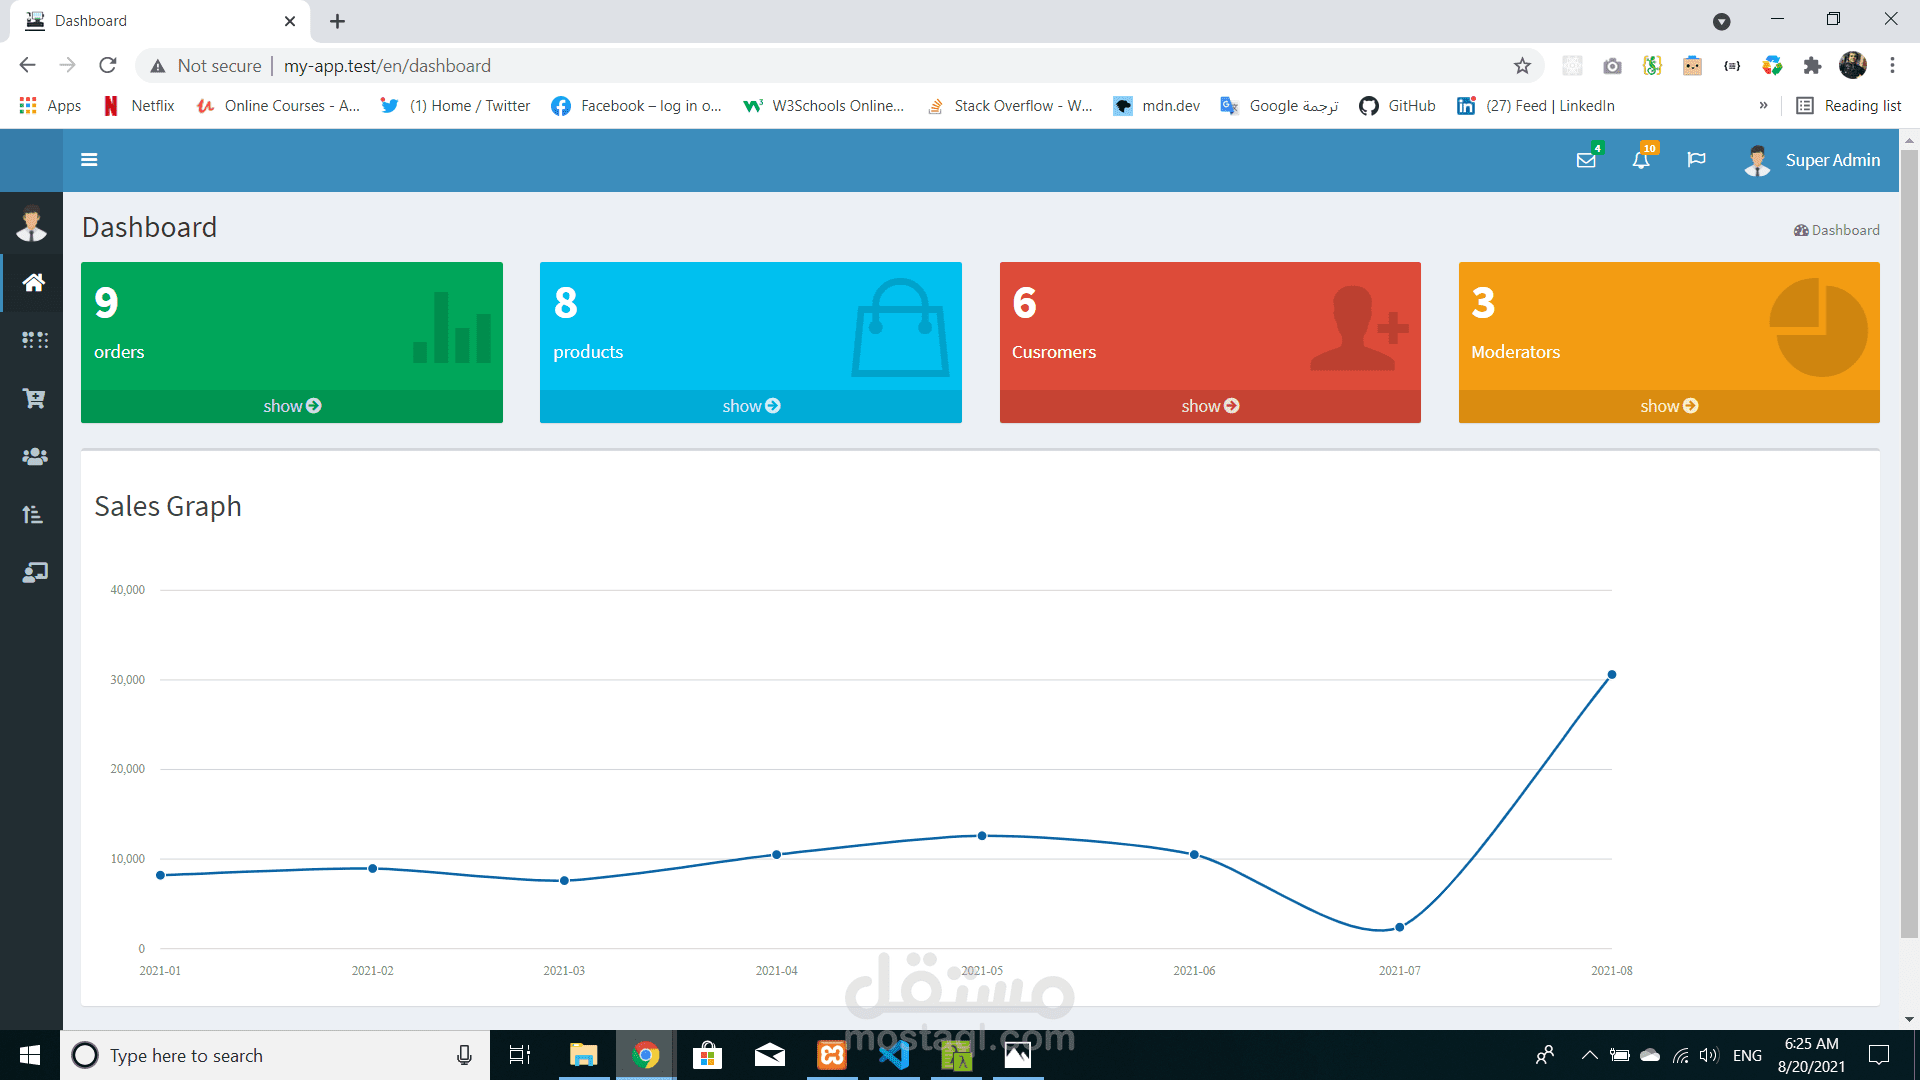Open the notifications bell icon
The image size is (1920, 1080).
click(x=1641, y=160)
